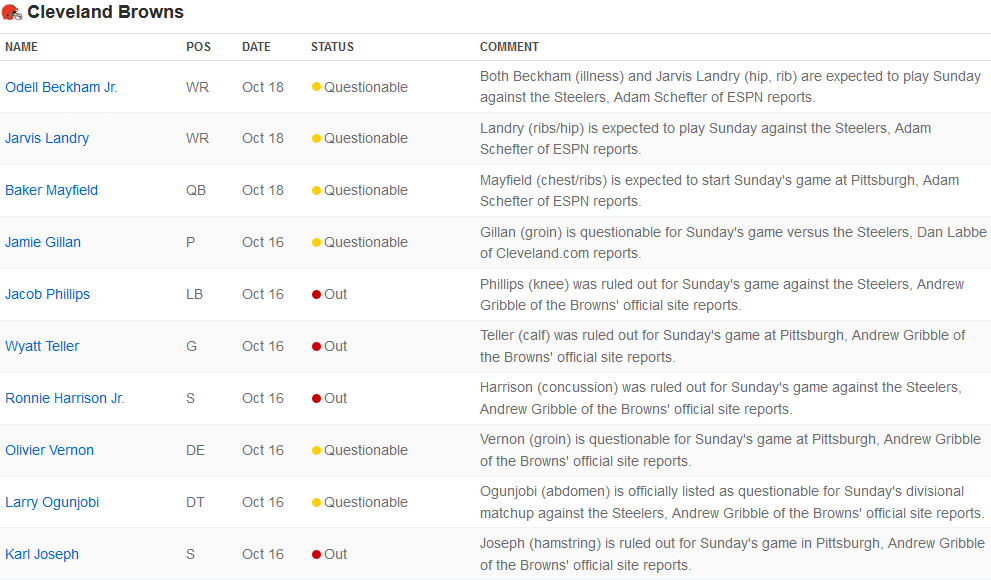Image resolution: width=991 pixels, height=580 pixels.
Task: Click the Ogunjobi (abdomen) comment text
Action: [x=732, y=502]
